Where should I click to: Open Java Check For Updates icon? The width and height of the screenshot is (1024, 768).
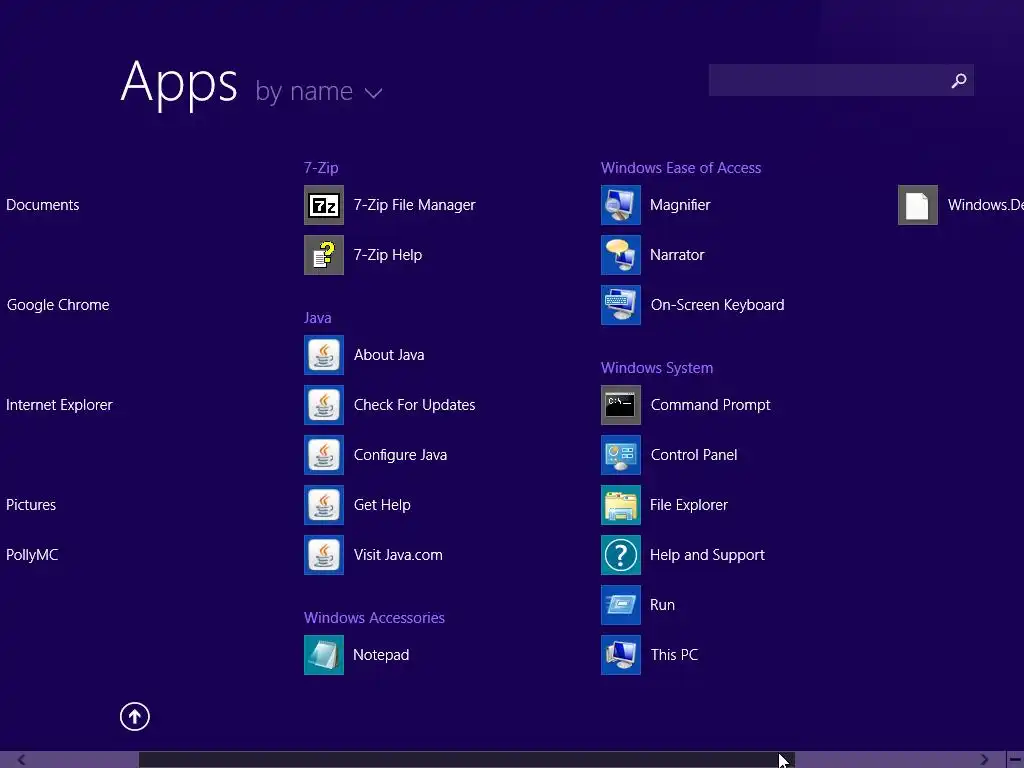[324, 405]
